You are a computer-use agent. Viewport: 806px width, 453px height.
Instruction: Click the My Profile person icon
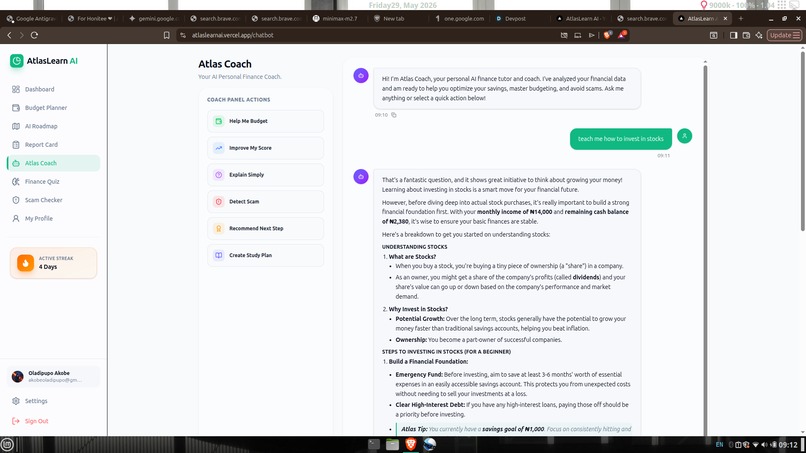(16, 219)
